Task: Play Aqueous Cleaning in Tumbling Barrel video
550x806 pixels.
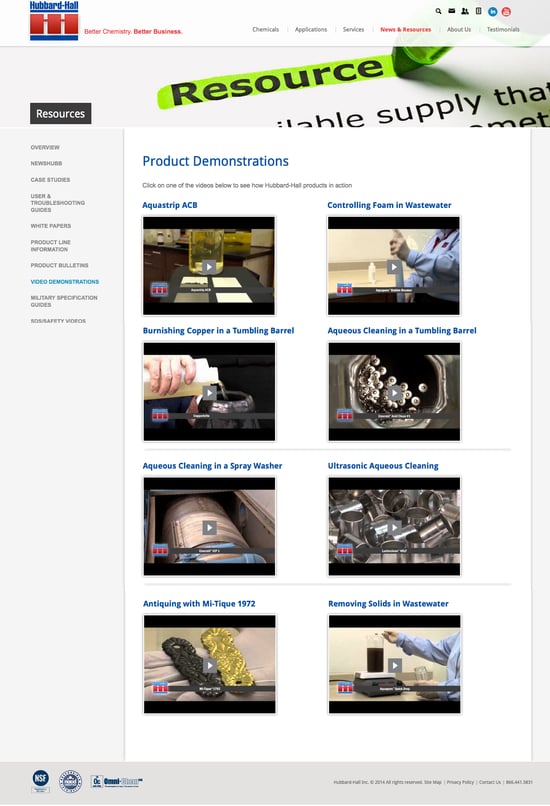Action: pyautogui.click(x=395, y=392)
